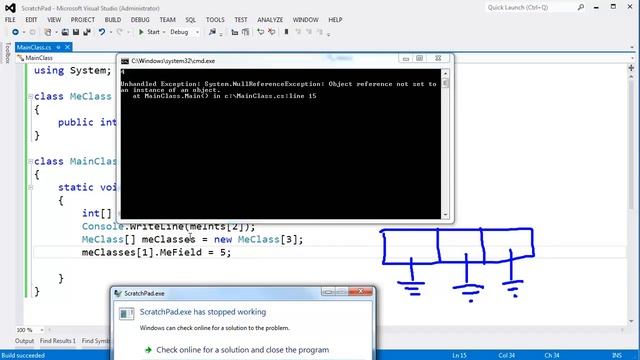Click the cmd window scroll down arrow

coord(445,215)
